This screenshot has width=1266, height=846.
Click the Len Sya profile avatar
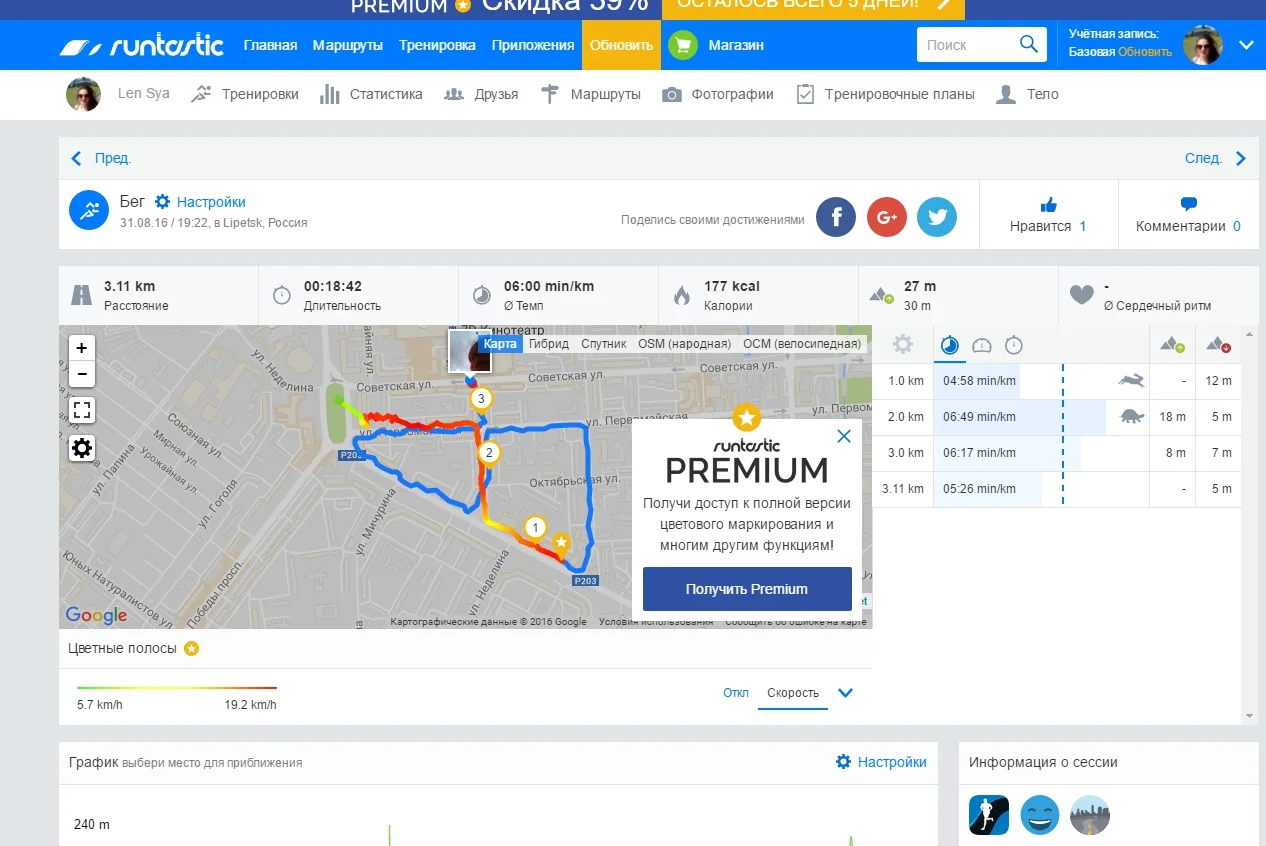[83, 94]
